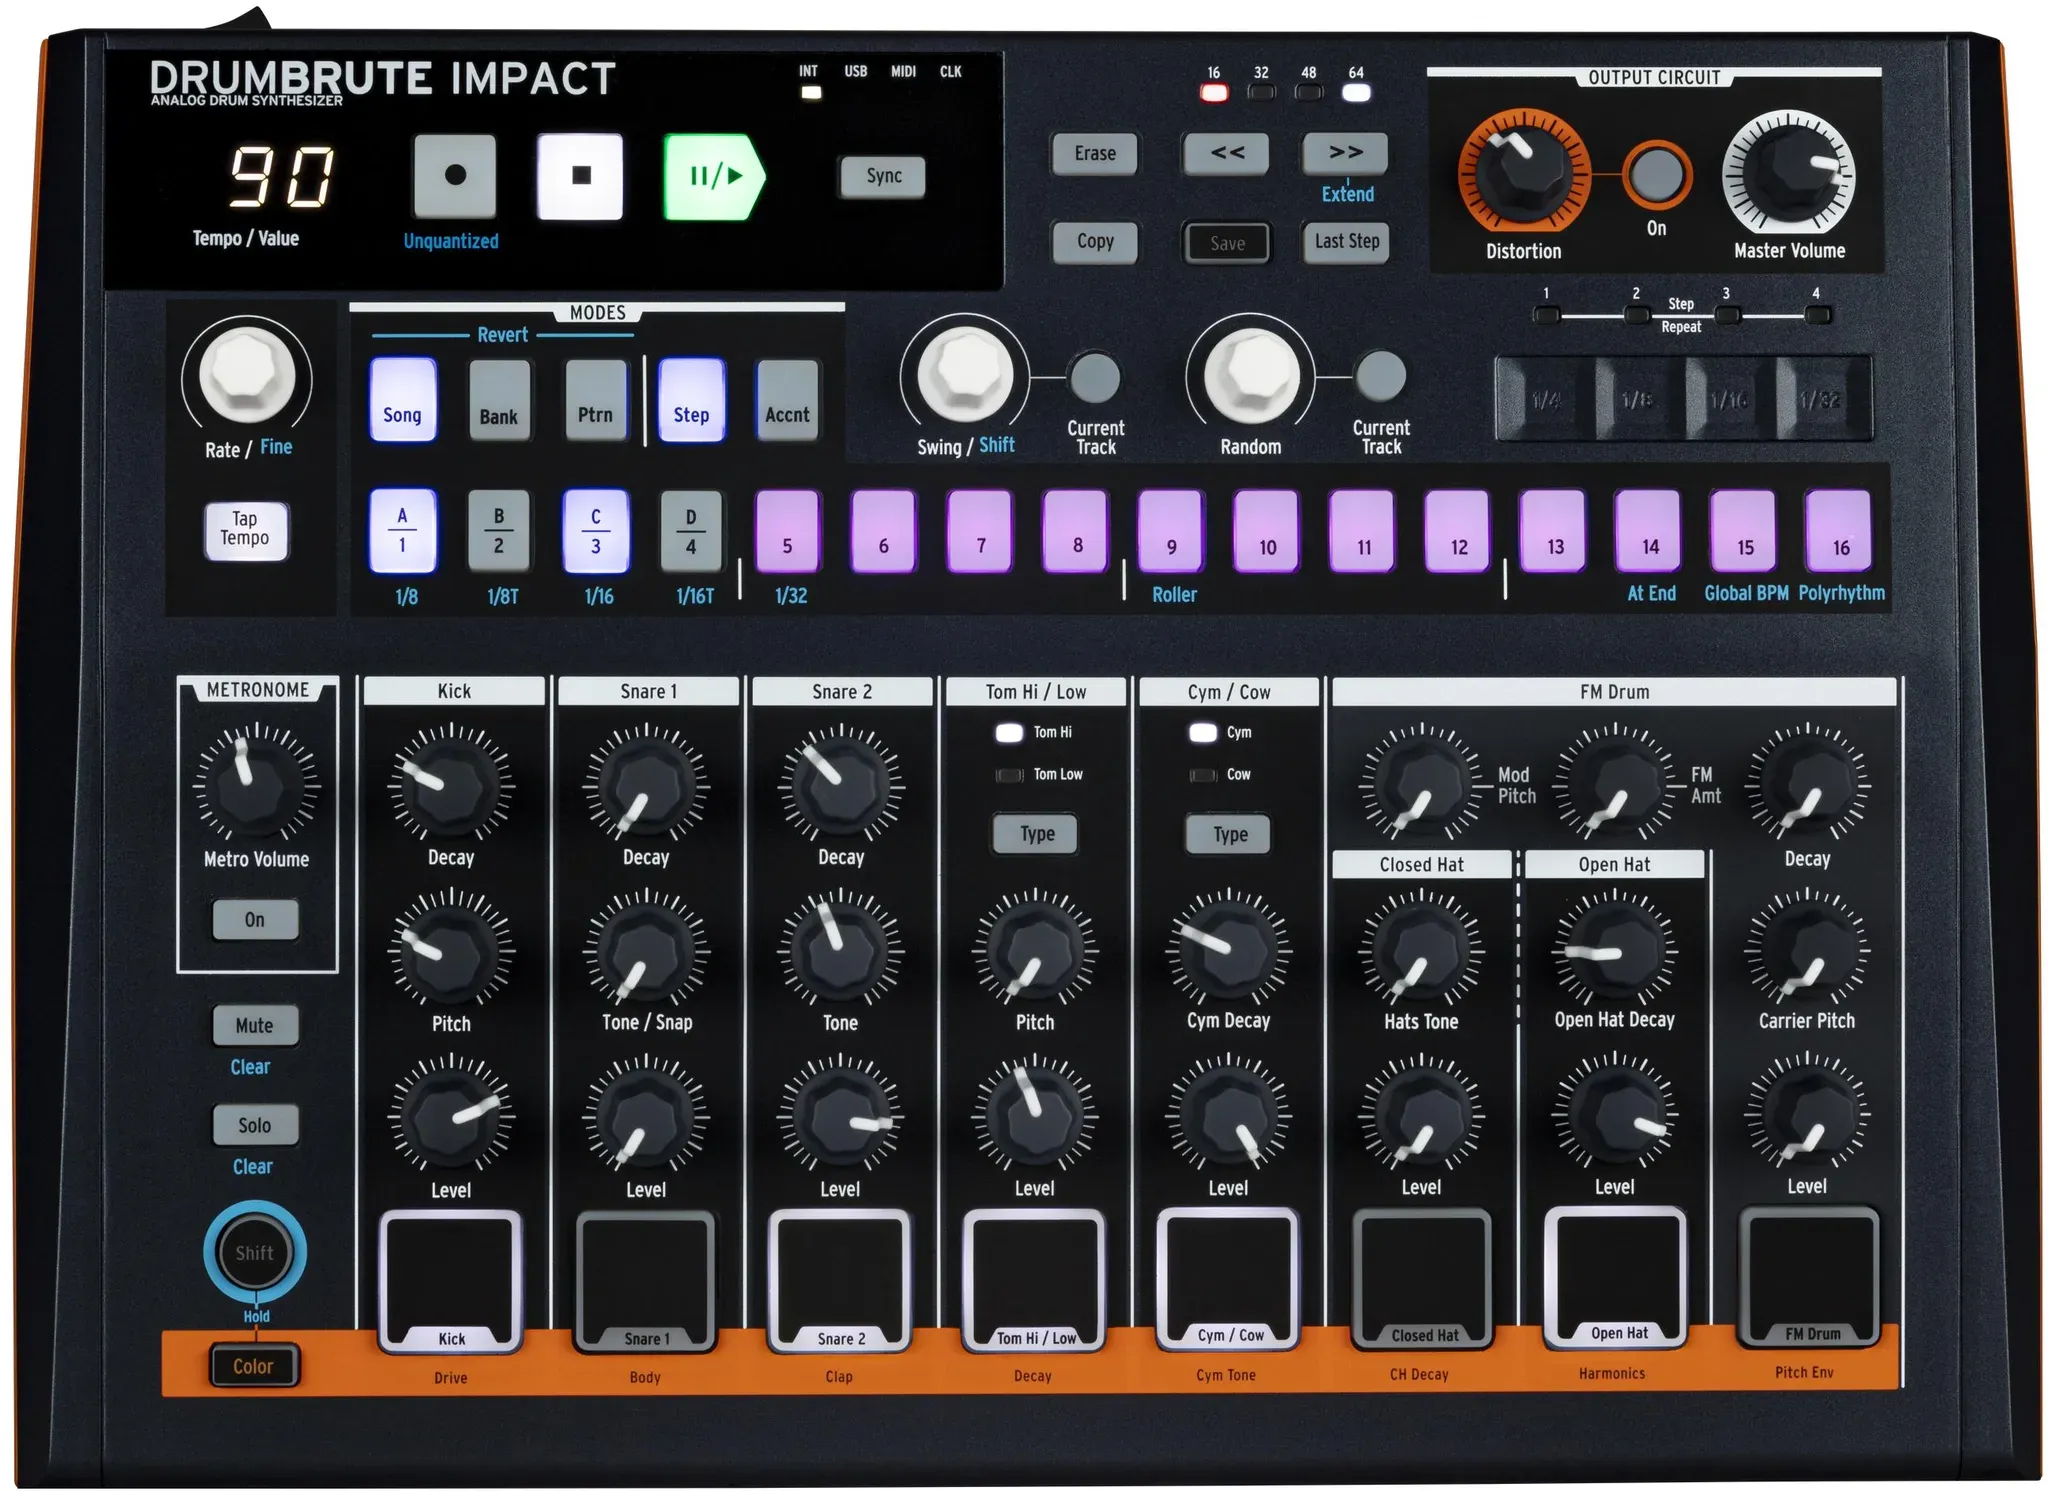Turn the white Swing / Shift knob
The width and height of the screenshot is (2048, 1491).
(964, 375)
